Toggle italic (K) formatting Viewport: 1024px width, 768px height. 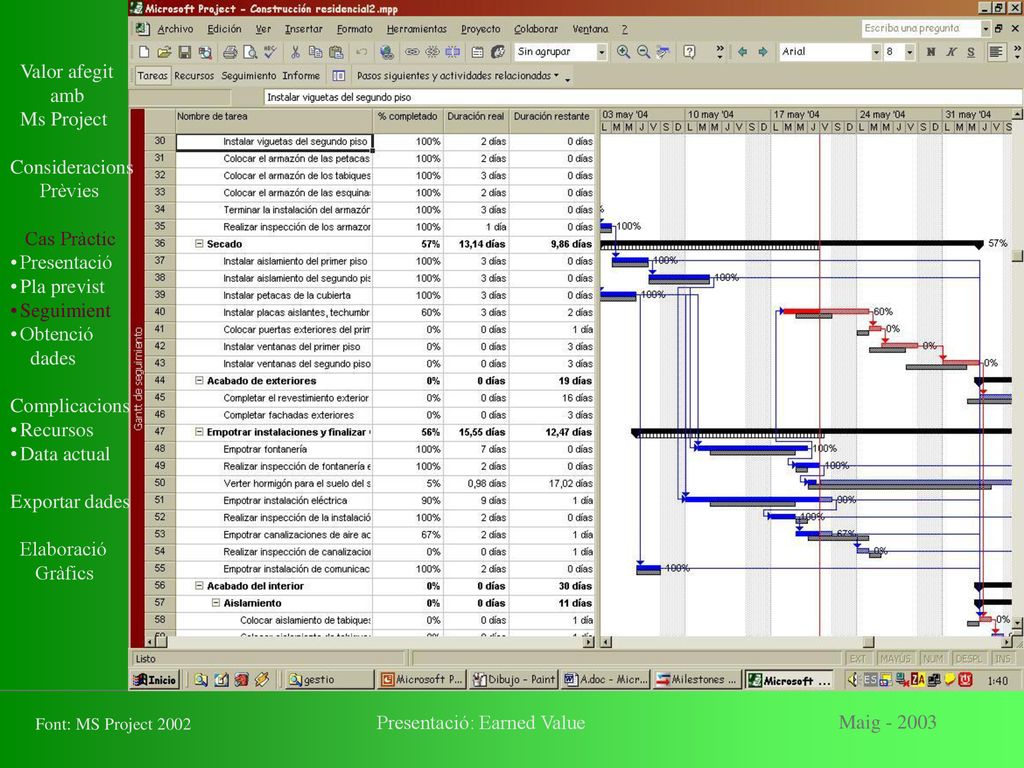click(952, 52)
